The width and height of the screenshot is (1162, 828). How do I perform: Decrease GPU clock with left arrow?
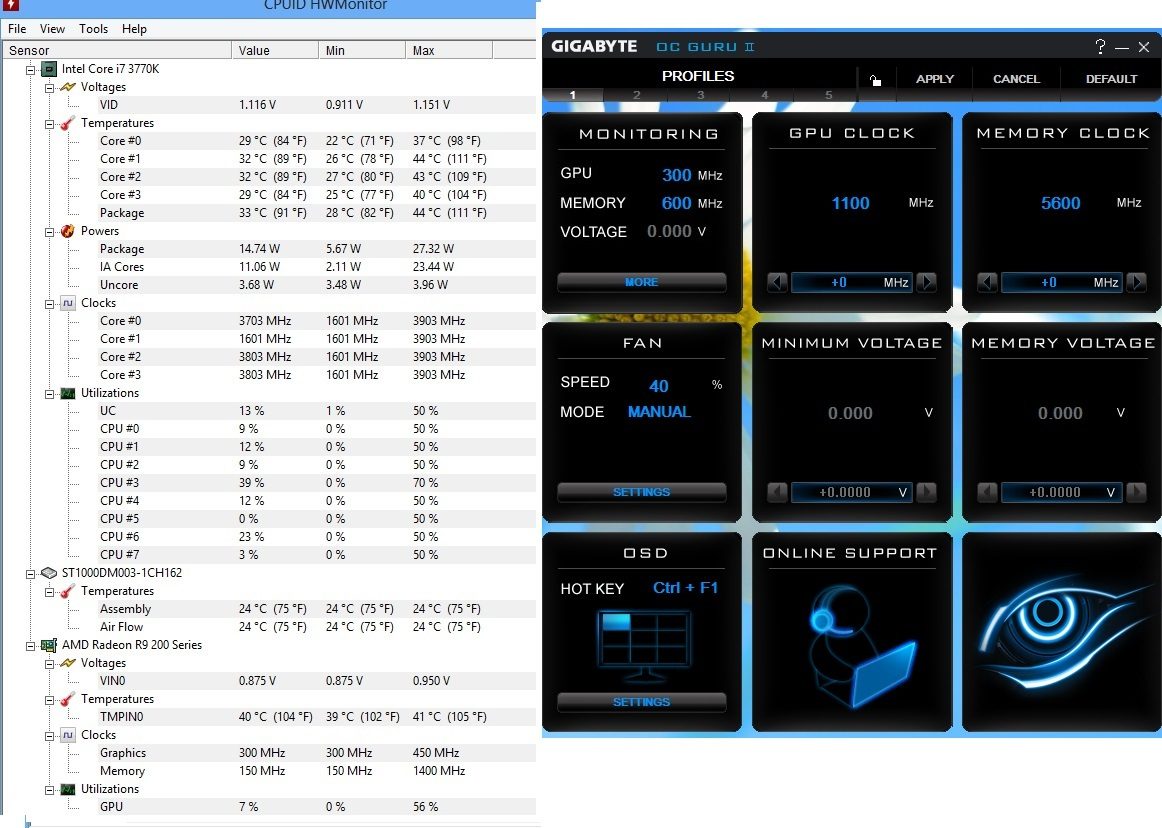(x=777, y=282)
